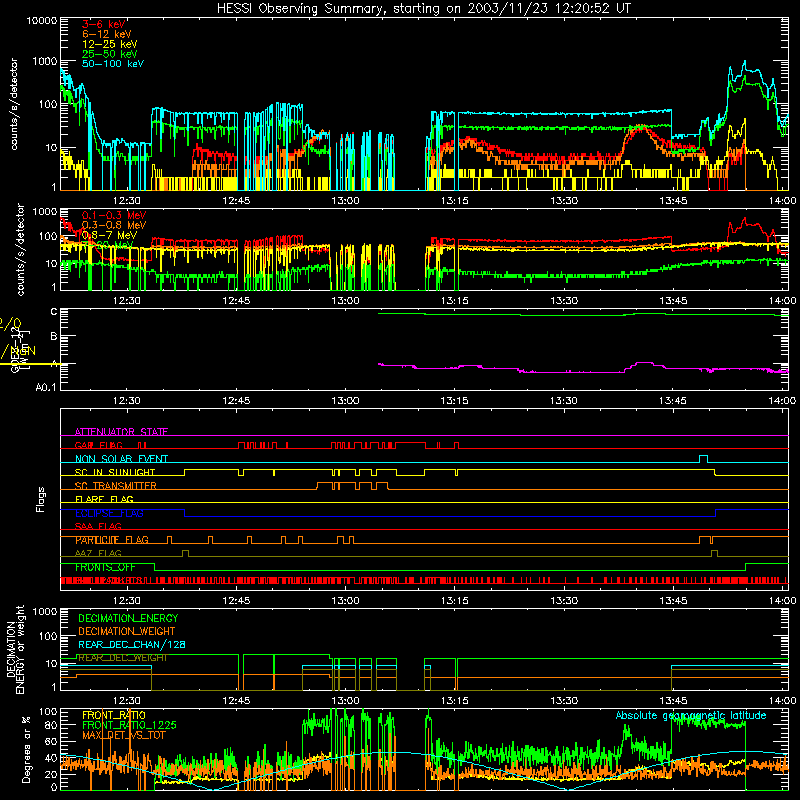Select the 'REAR_DEC_WEIGHT' legend entry

[x=122, y=658]
